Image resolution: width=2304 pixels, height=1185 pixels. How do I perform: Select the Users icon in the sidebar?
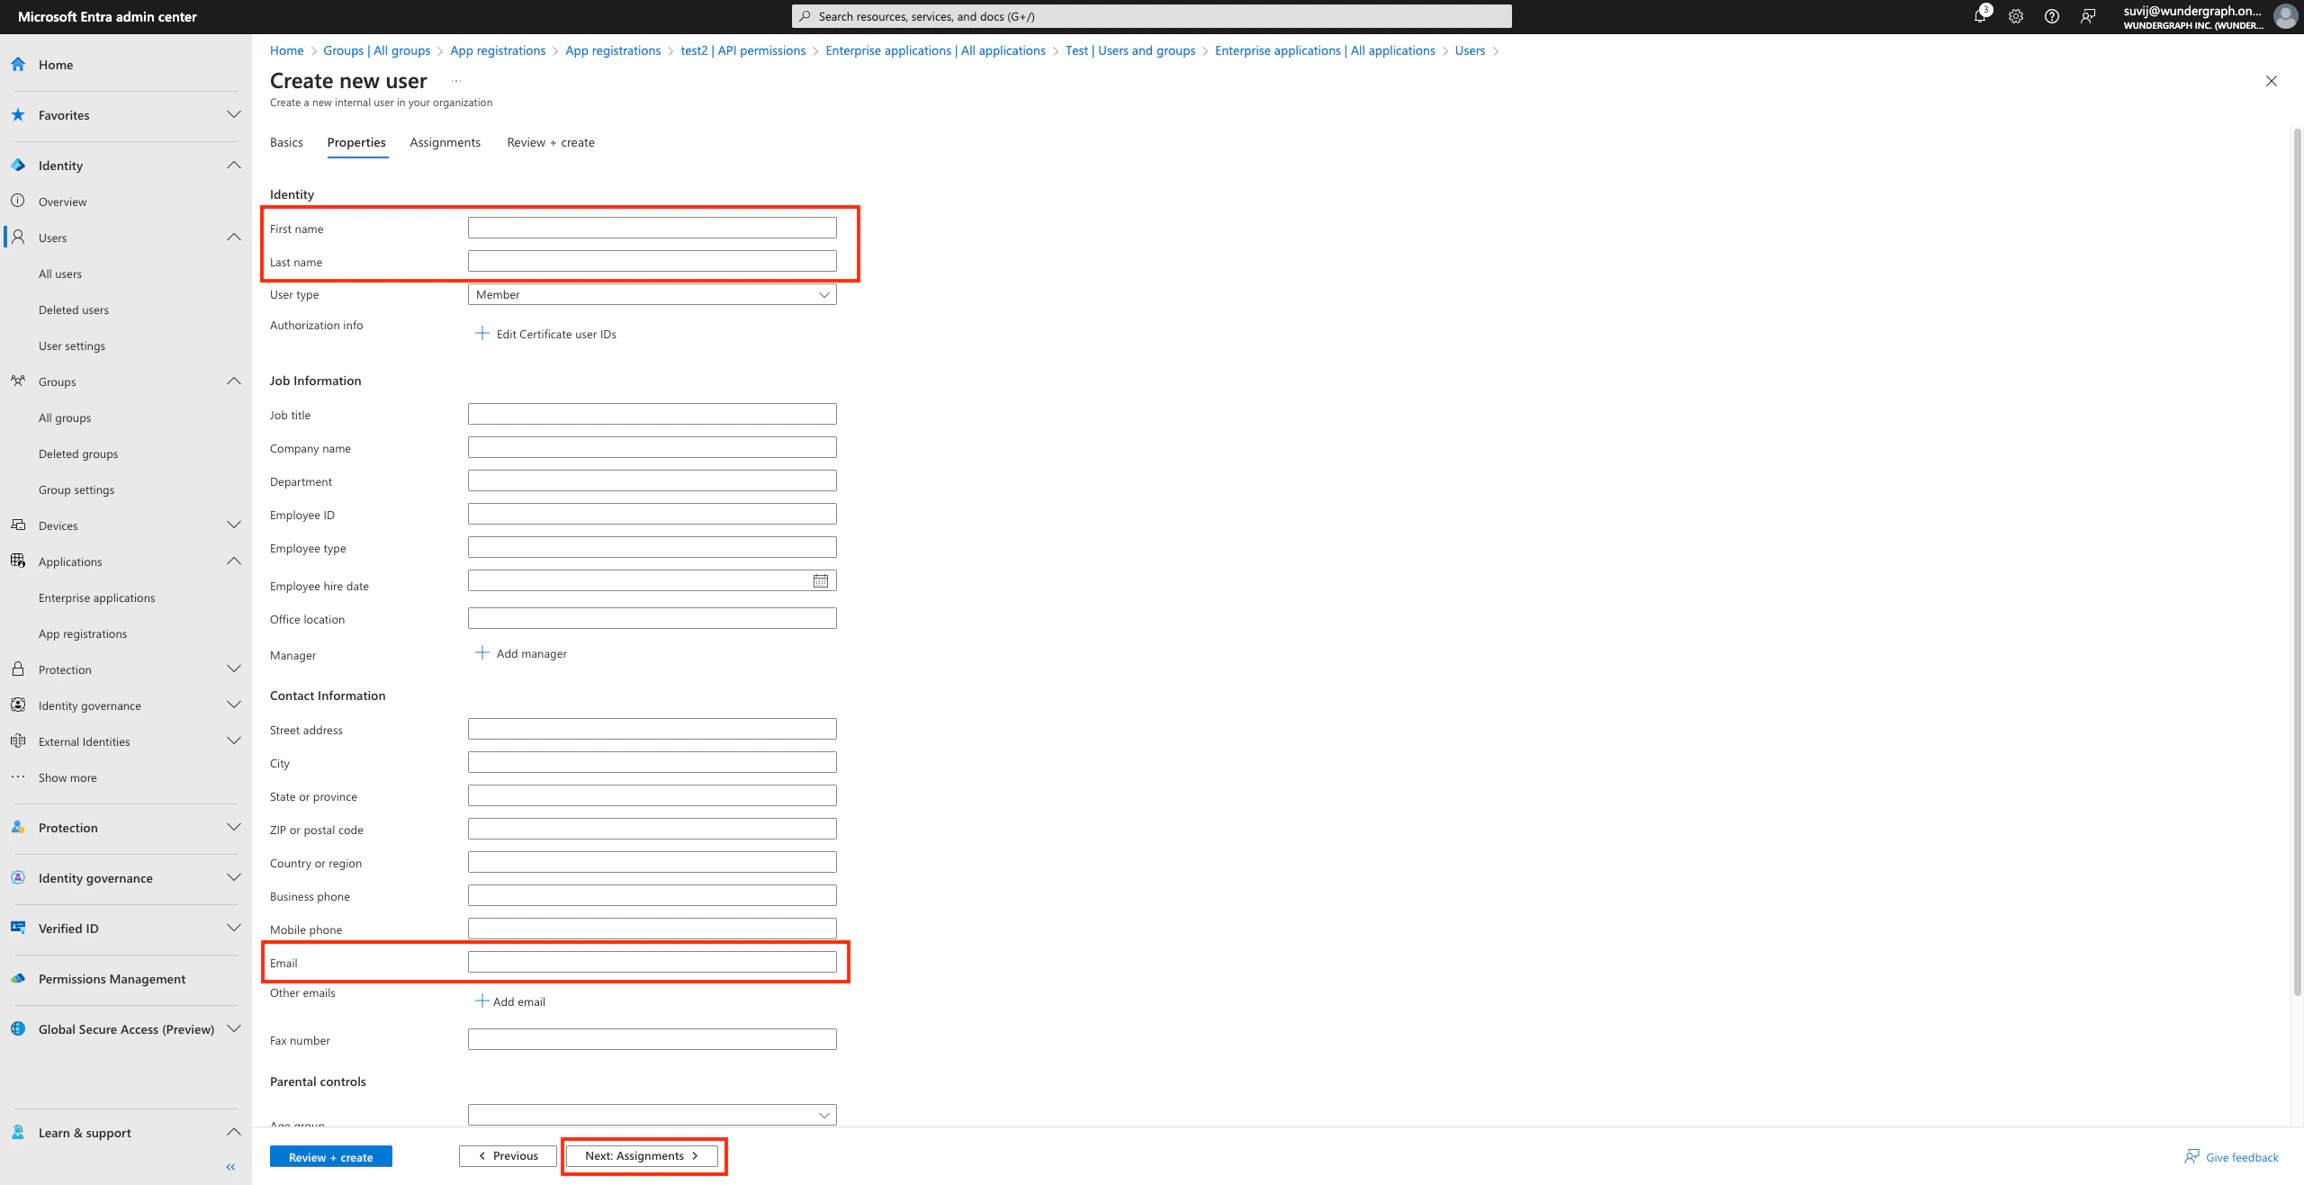[x=17, y=237]
